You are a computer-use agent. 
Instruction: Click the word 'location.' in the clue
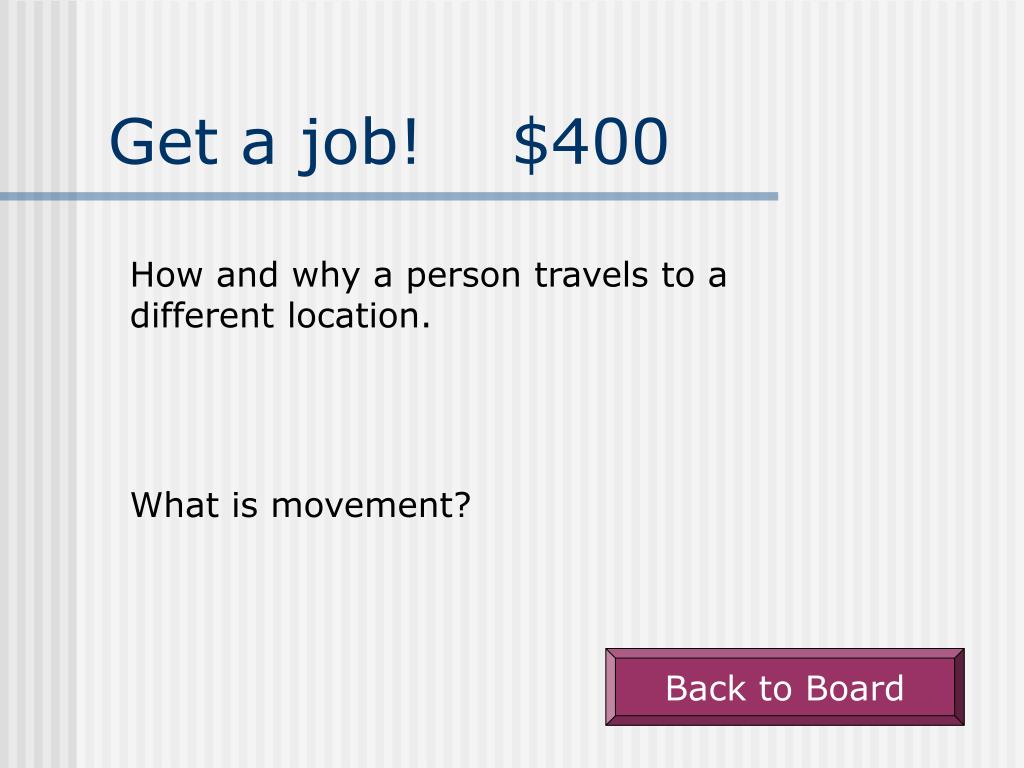359,315
